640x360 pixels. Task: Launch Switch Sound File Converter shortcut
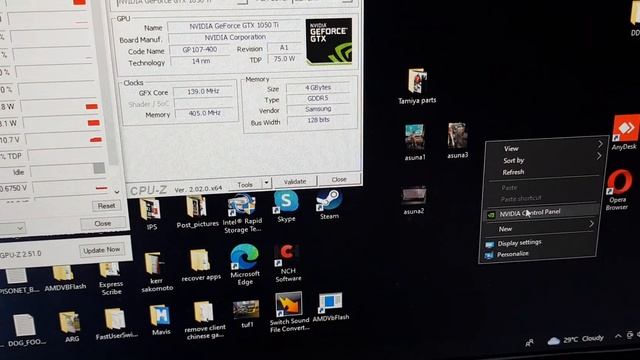[289, 304]
